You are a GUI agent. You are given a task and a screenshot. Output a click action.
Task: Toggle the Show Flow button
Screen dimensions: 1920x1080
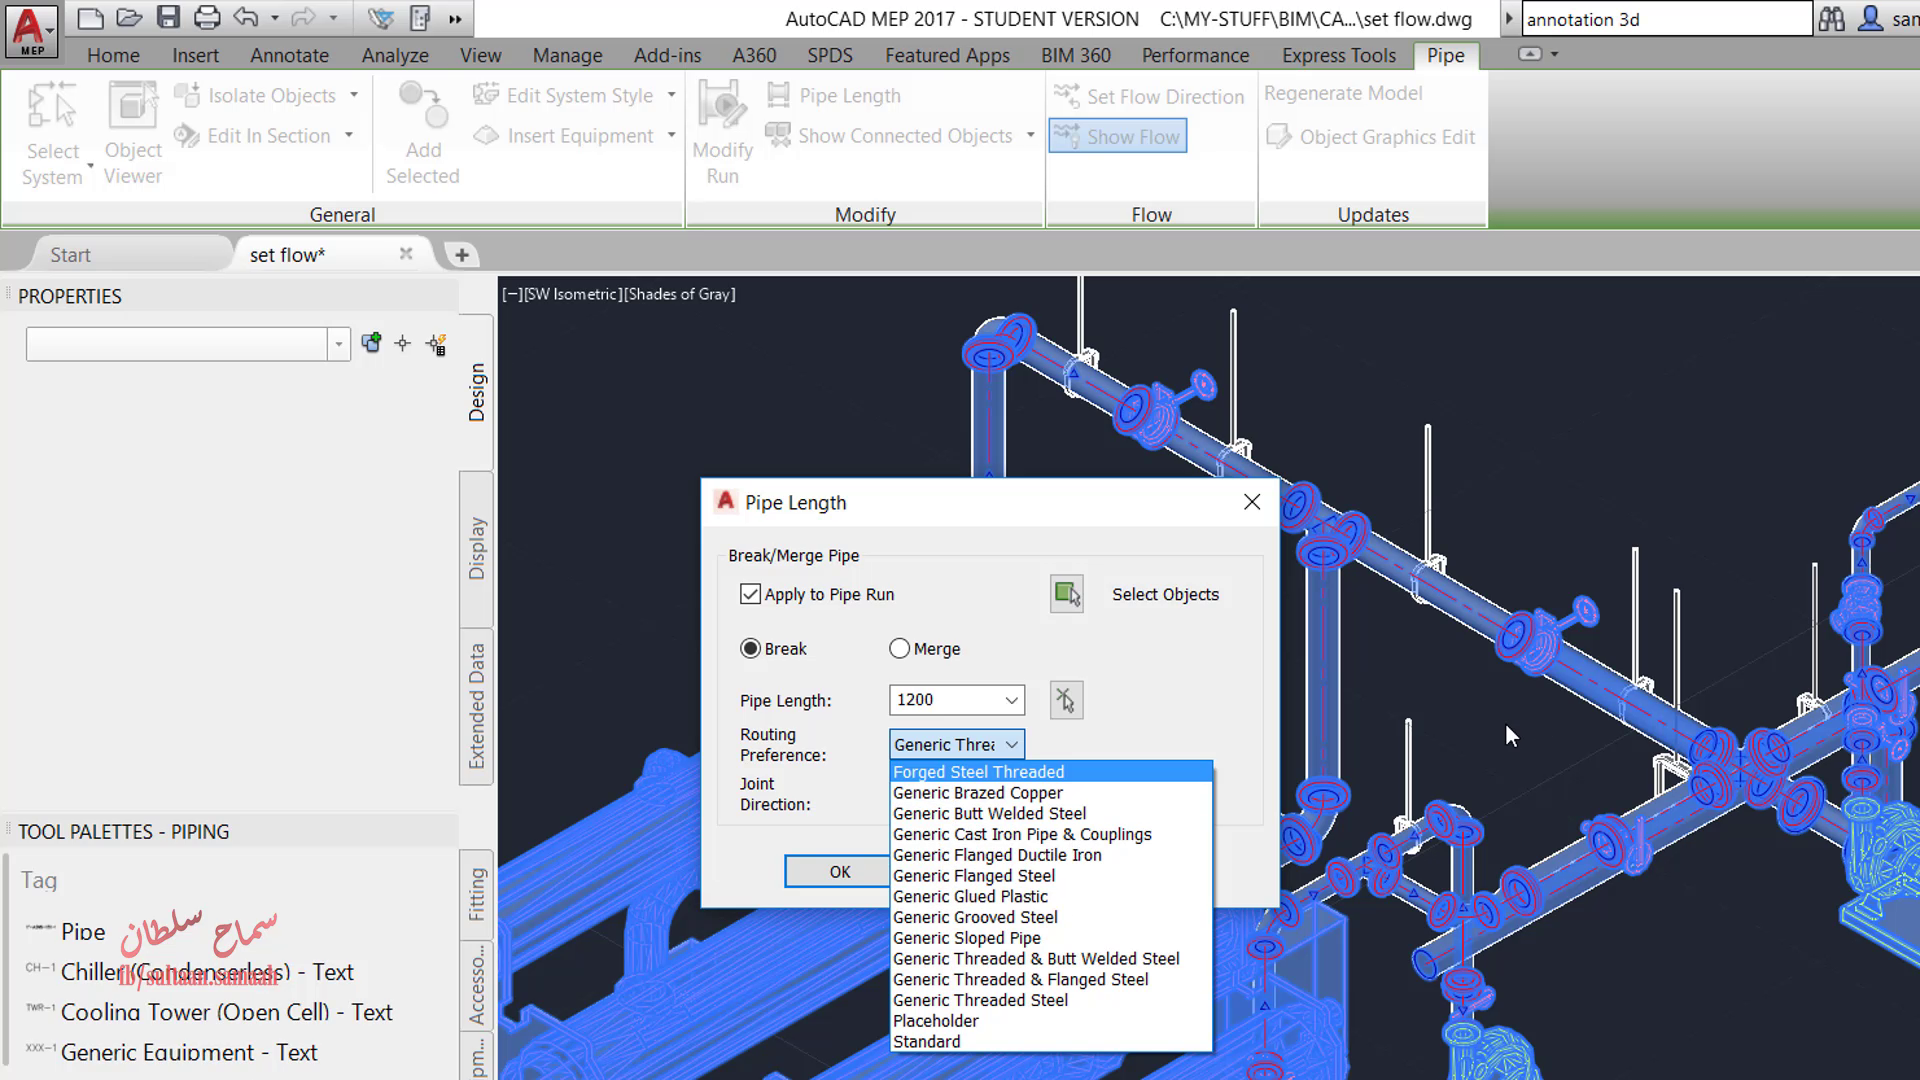click(1118, 136)
